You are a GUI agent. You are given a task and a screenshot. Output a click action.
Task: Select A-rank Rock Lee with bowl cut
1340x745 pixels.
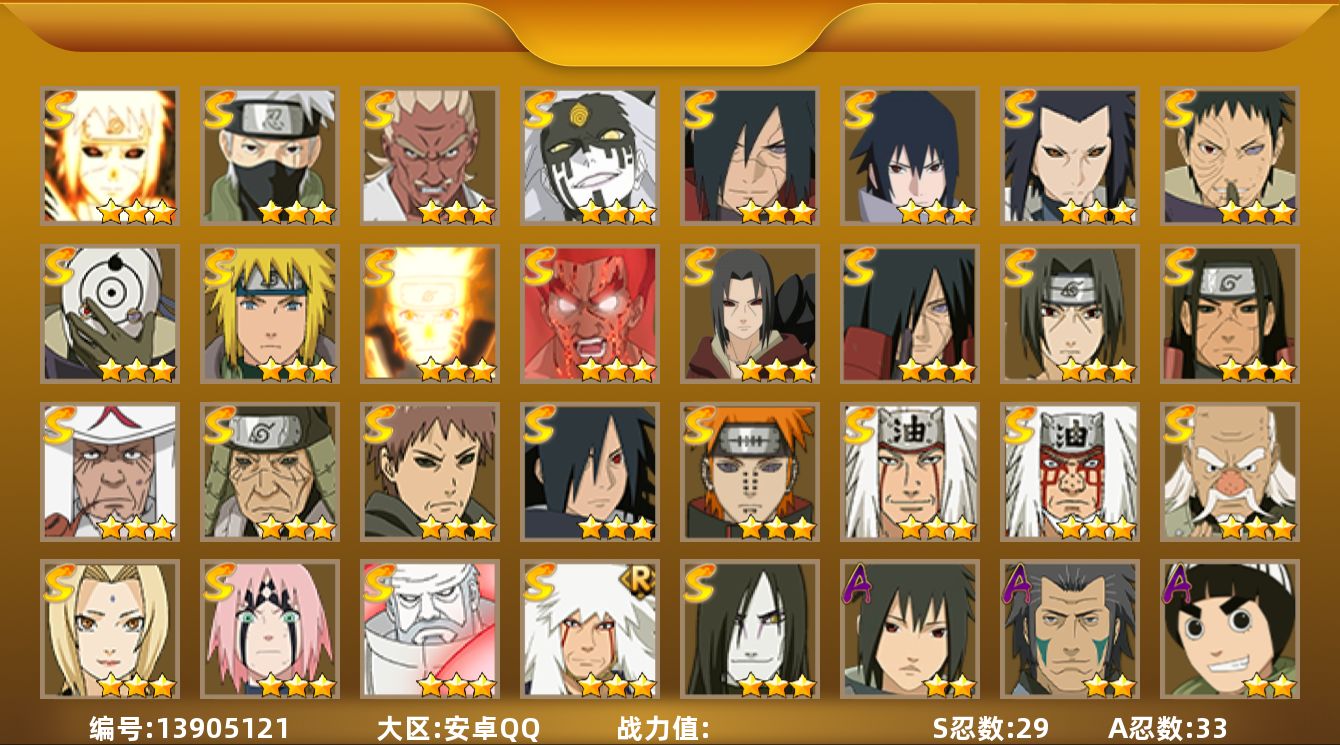coord(1230,629)
